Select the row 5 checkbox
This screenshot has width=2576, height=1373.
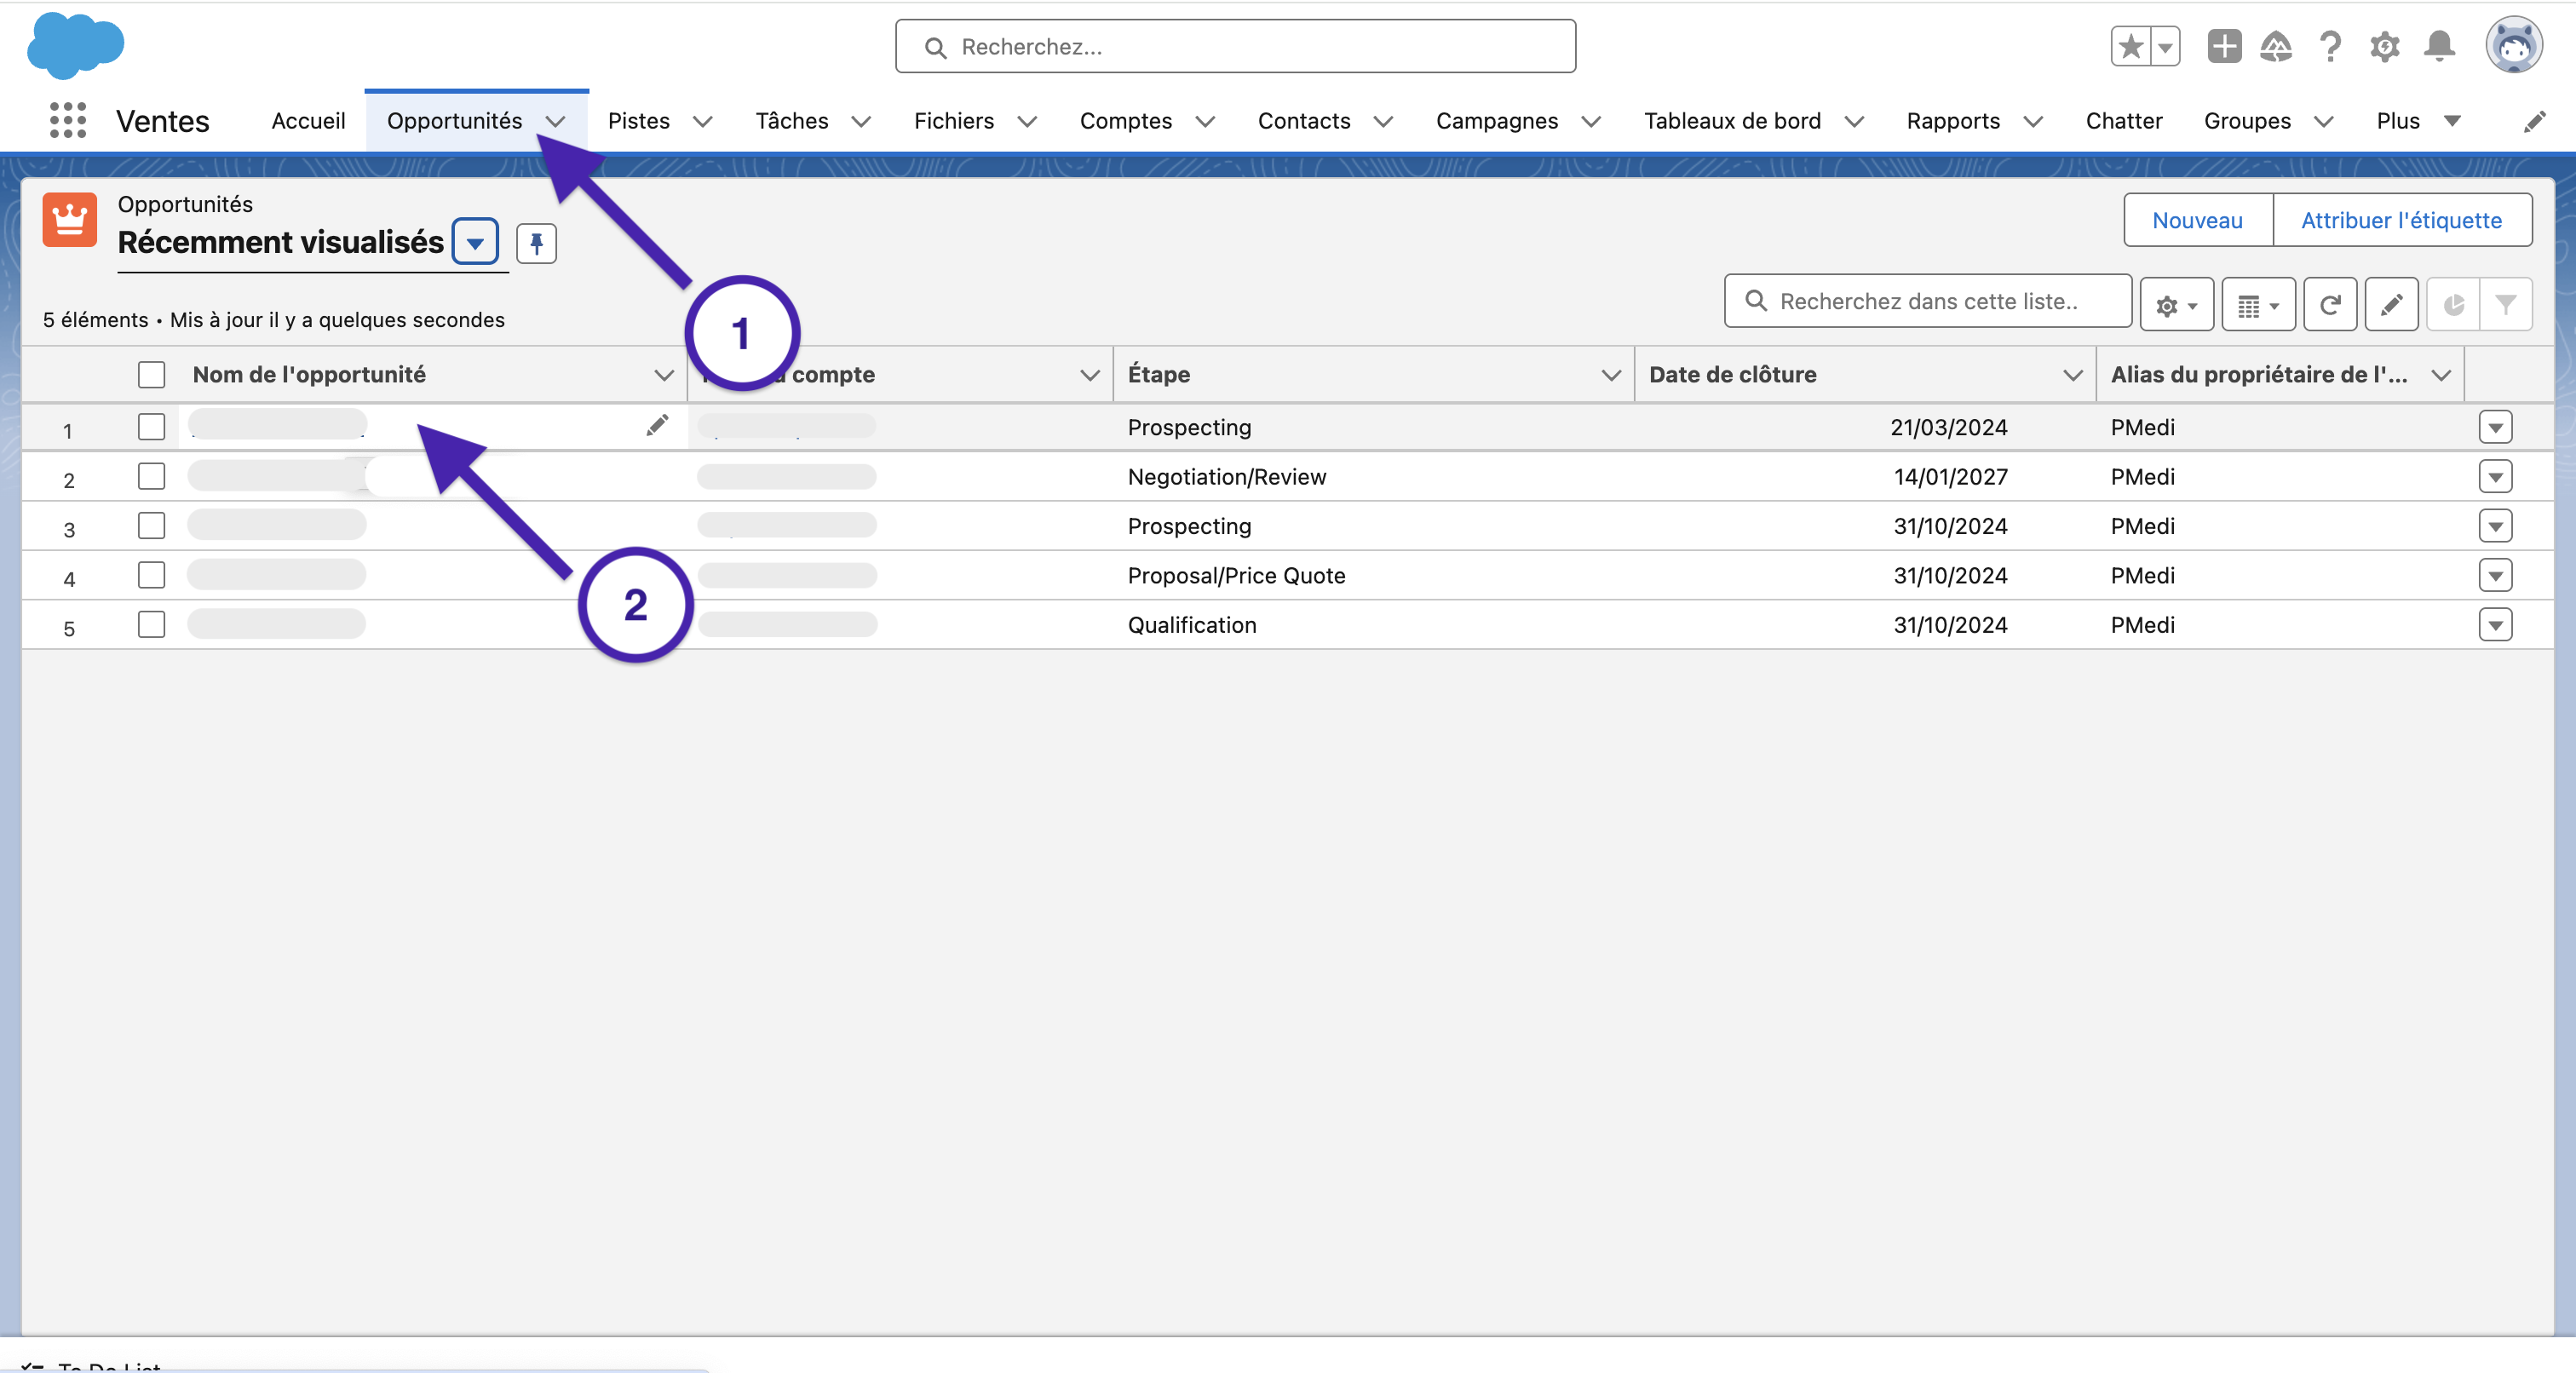(151, 625)
